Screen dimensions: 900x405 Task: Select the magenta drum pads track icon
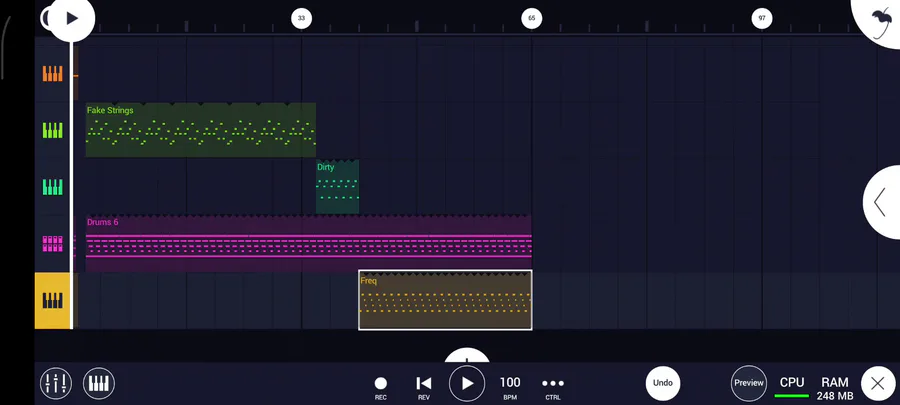coord(52,244)
